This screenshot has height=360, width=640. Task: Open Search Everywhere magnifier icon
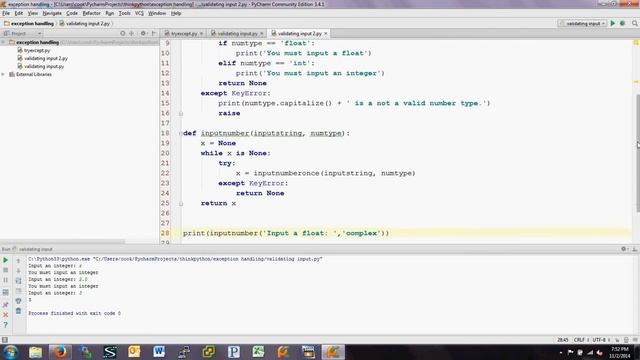[635, 24]
